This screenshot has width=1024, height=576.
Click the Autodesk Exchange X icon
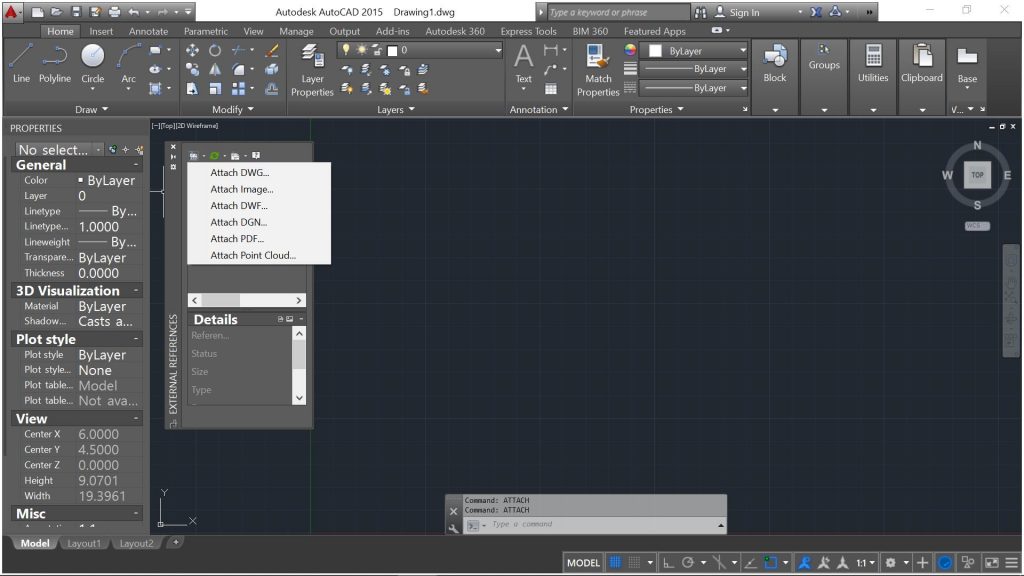click(816, 12)
